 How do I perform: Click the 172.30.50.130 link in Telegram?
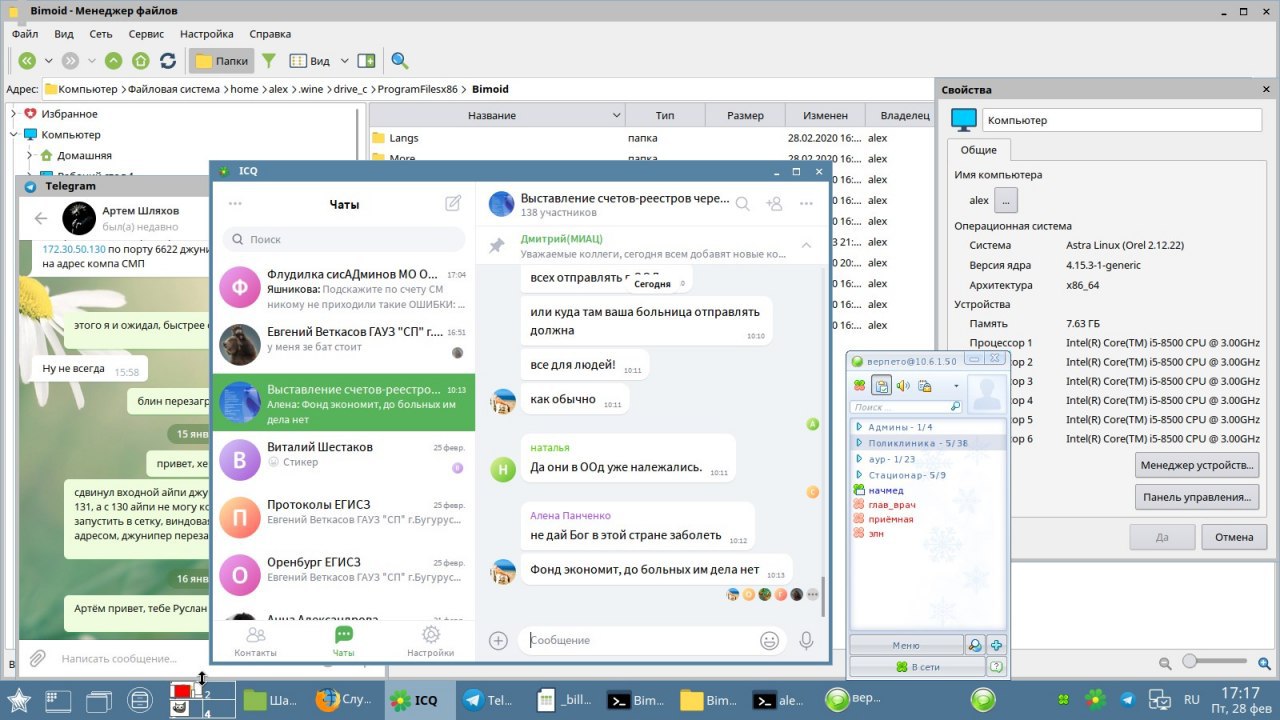pos(74,248)
